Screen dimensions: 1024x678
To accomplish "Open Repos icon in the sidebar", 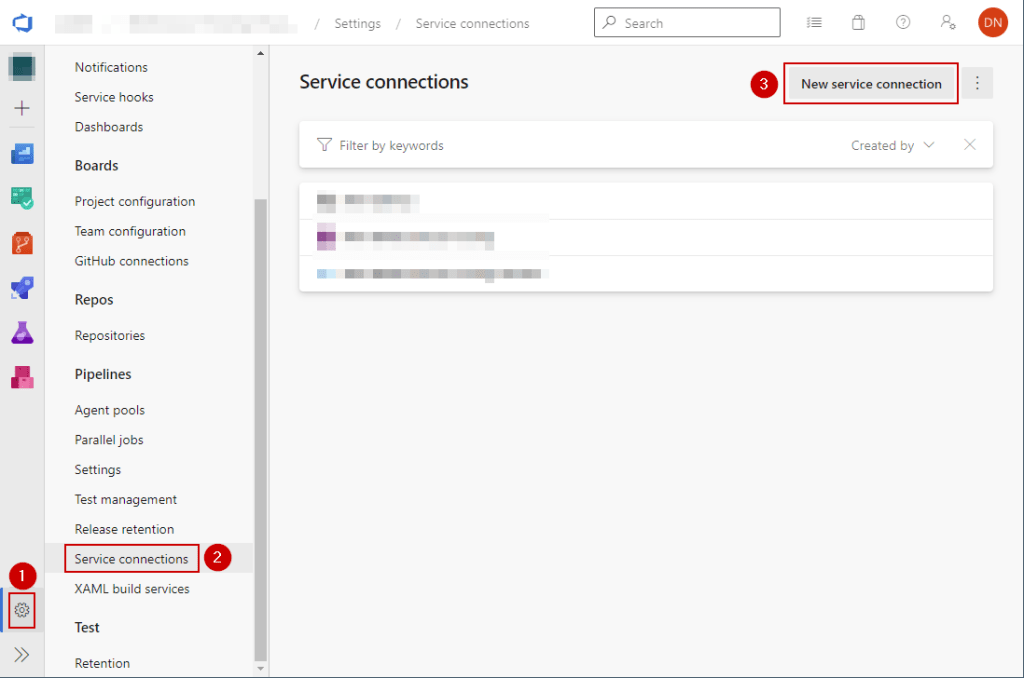I will tap(22, 242).
